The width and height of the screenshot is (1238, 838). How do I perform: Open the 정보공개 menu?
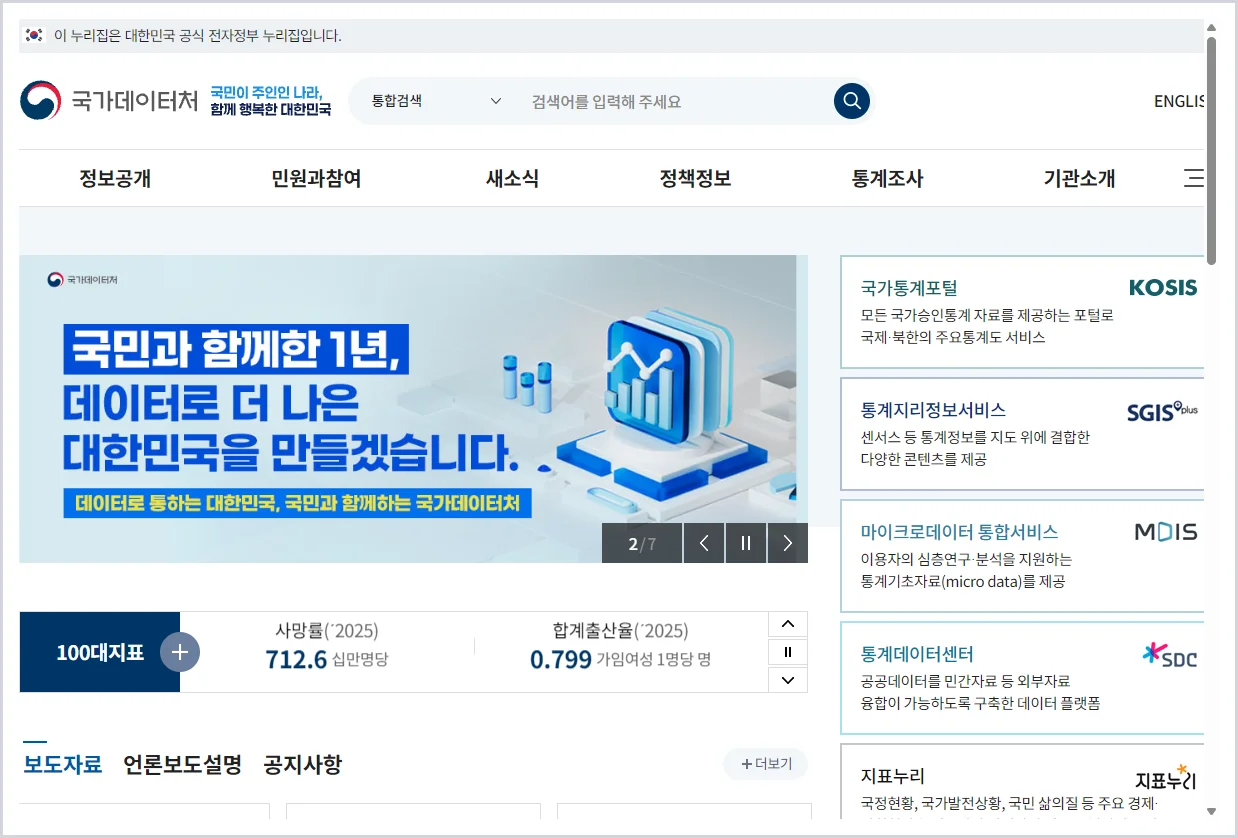(115, 179)
